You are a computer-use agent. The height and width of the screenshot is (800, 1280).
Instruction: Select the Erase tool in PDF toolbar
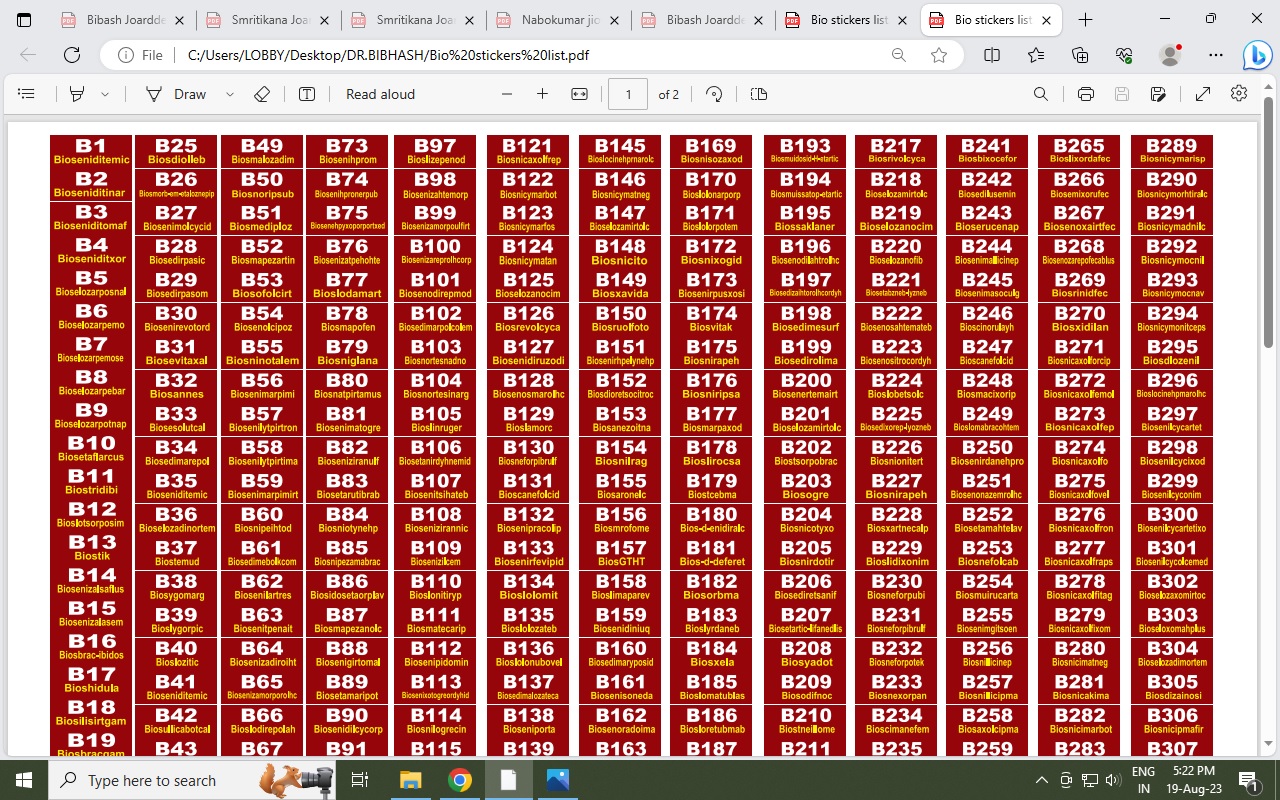pos(262,94)
